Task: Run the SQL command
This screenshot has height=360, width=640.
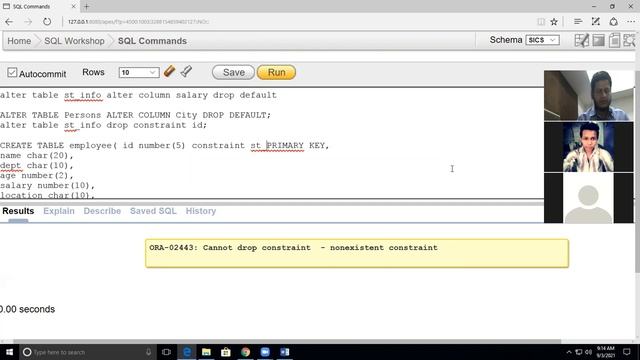Action: (x=276, y=72)
